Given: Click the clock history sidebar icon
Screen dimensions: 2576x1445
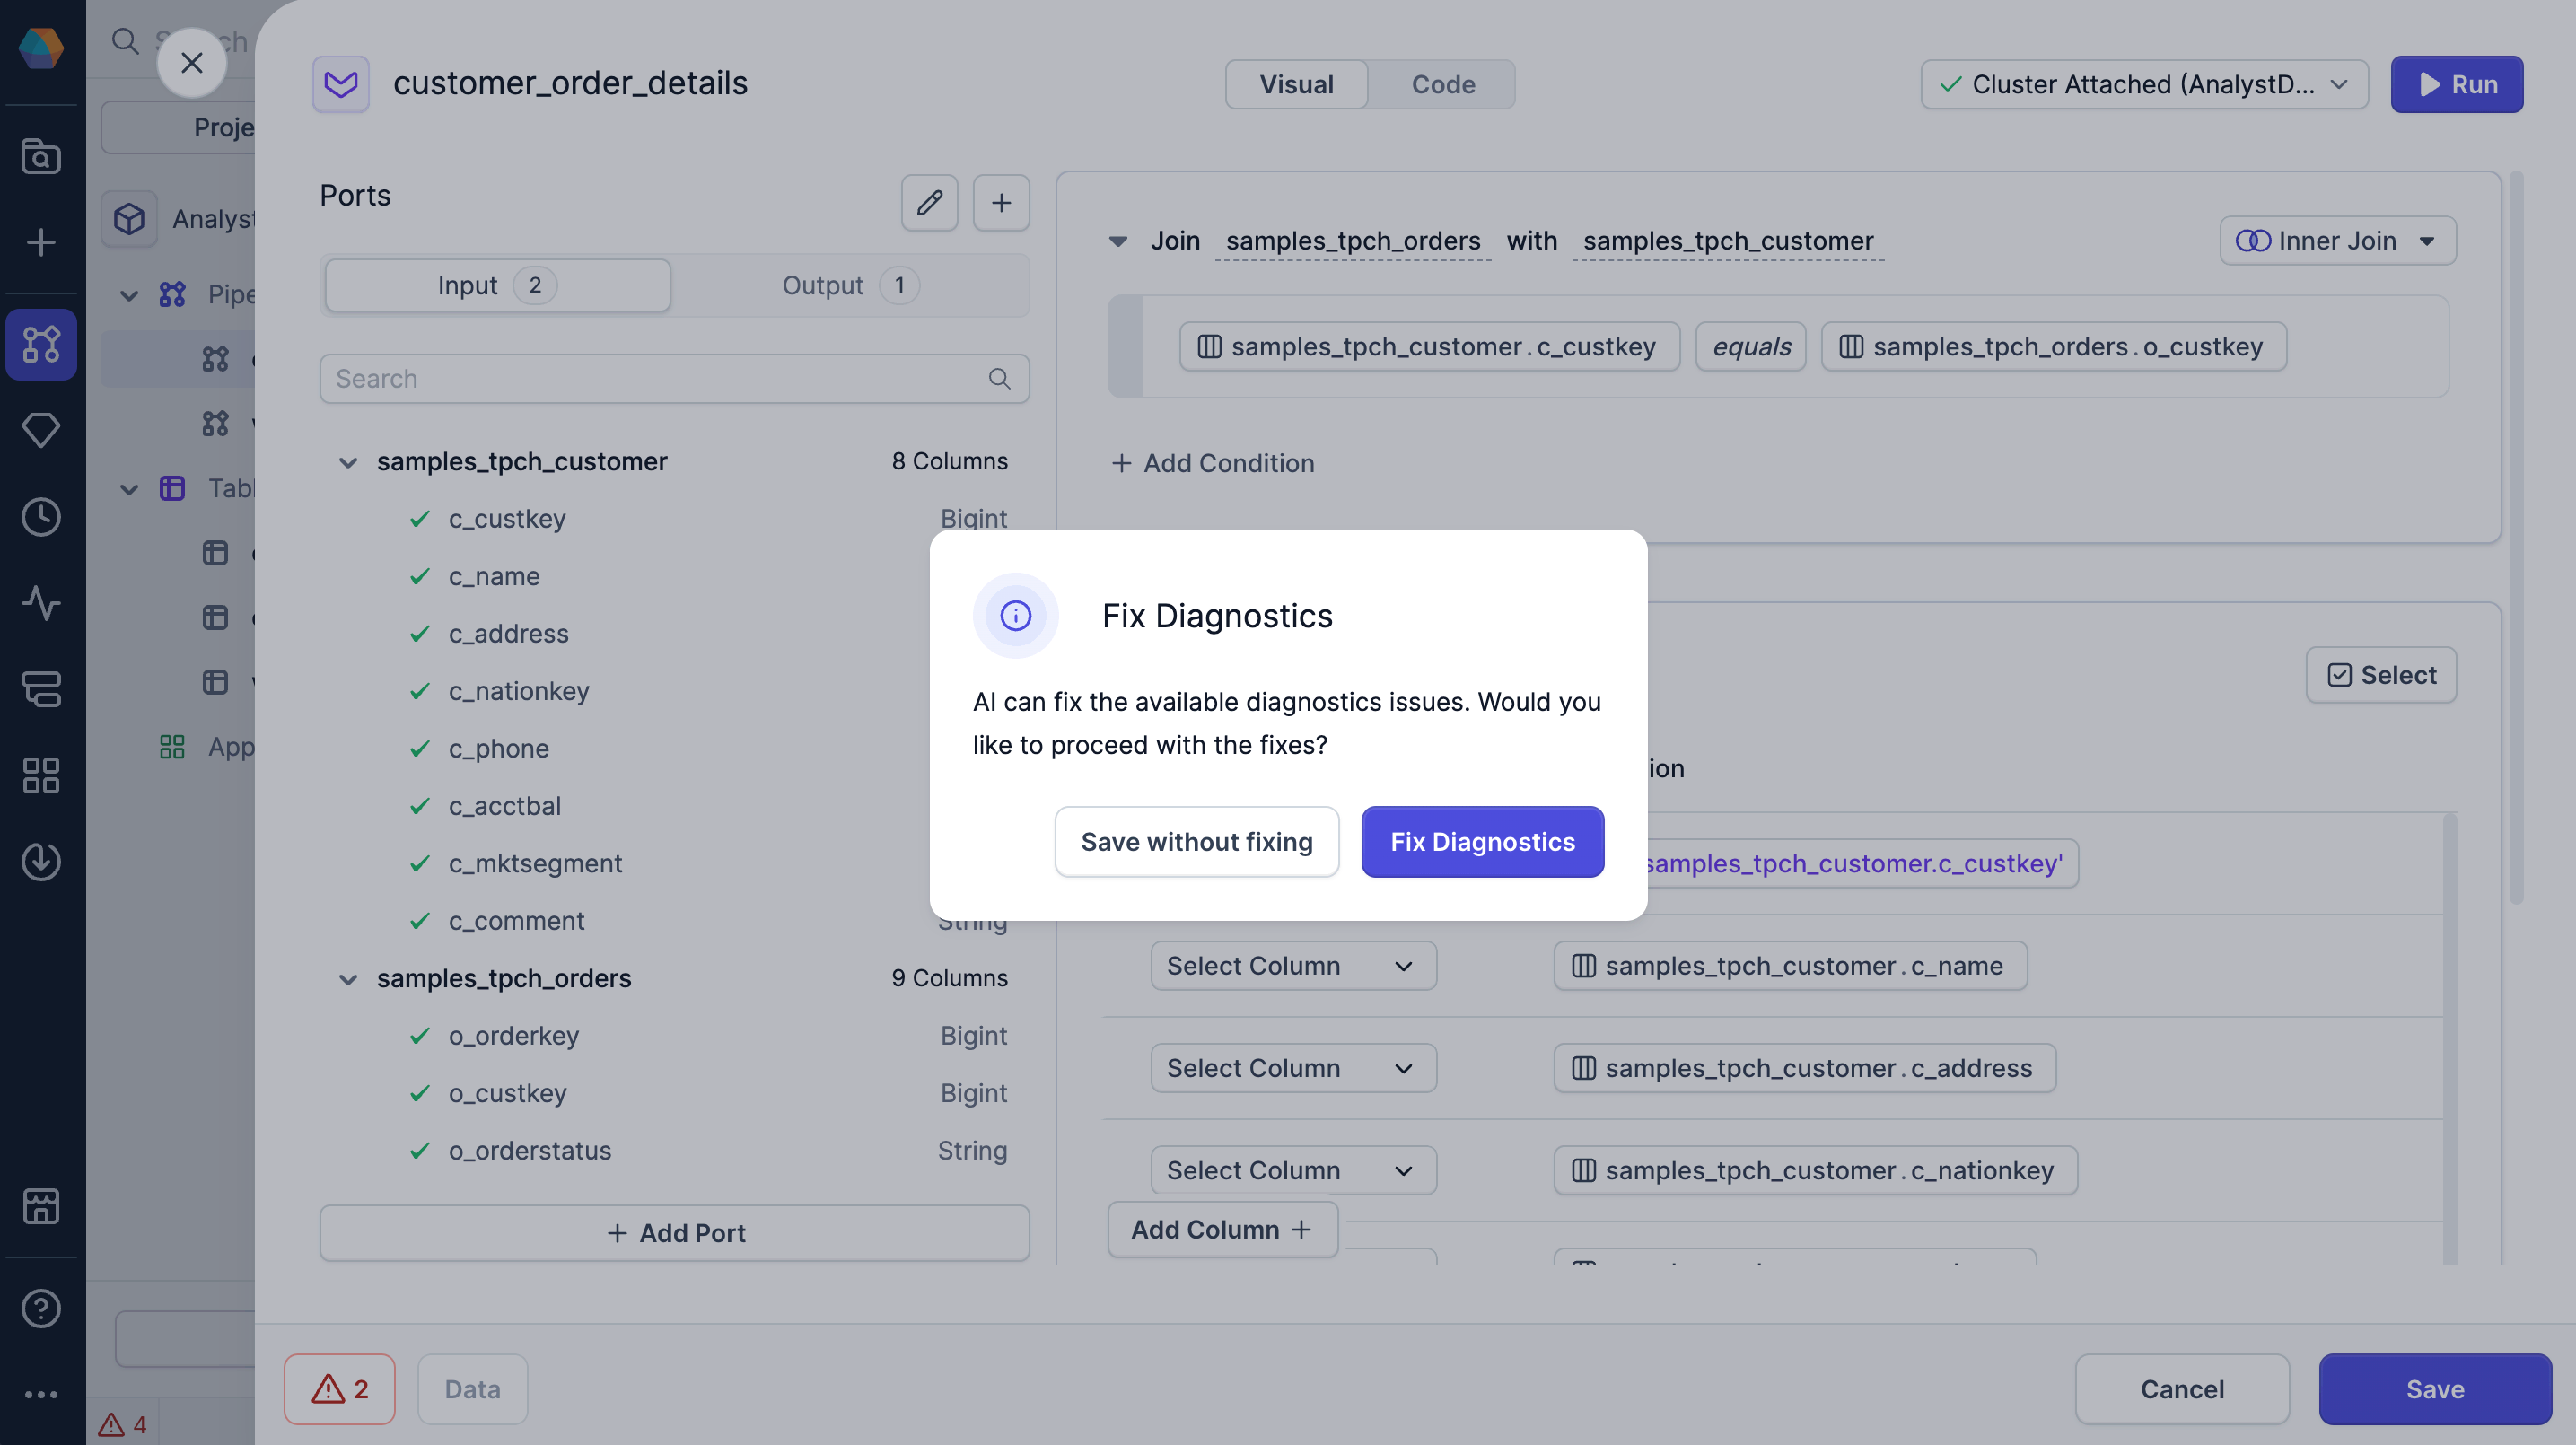Looking at the screenshot, I should point(41,517).
